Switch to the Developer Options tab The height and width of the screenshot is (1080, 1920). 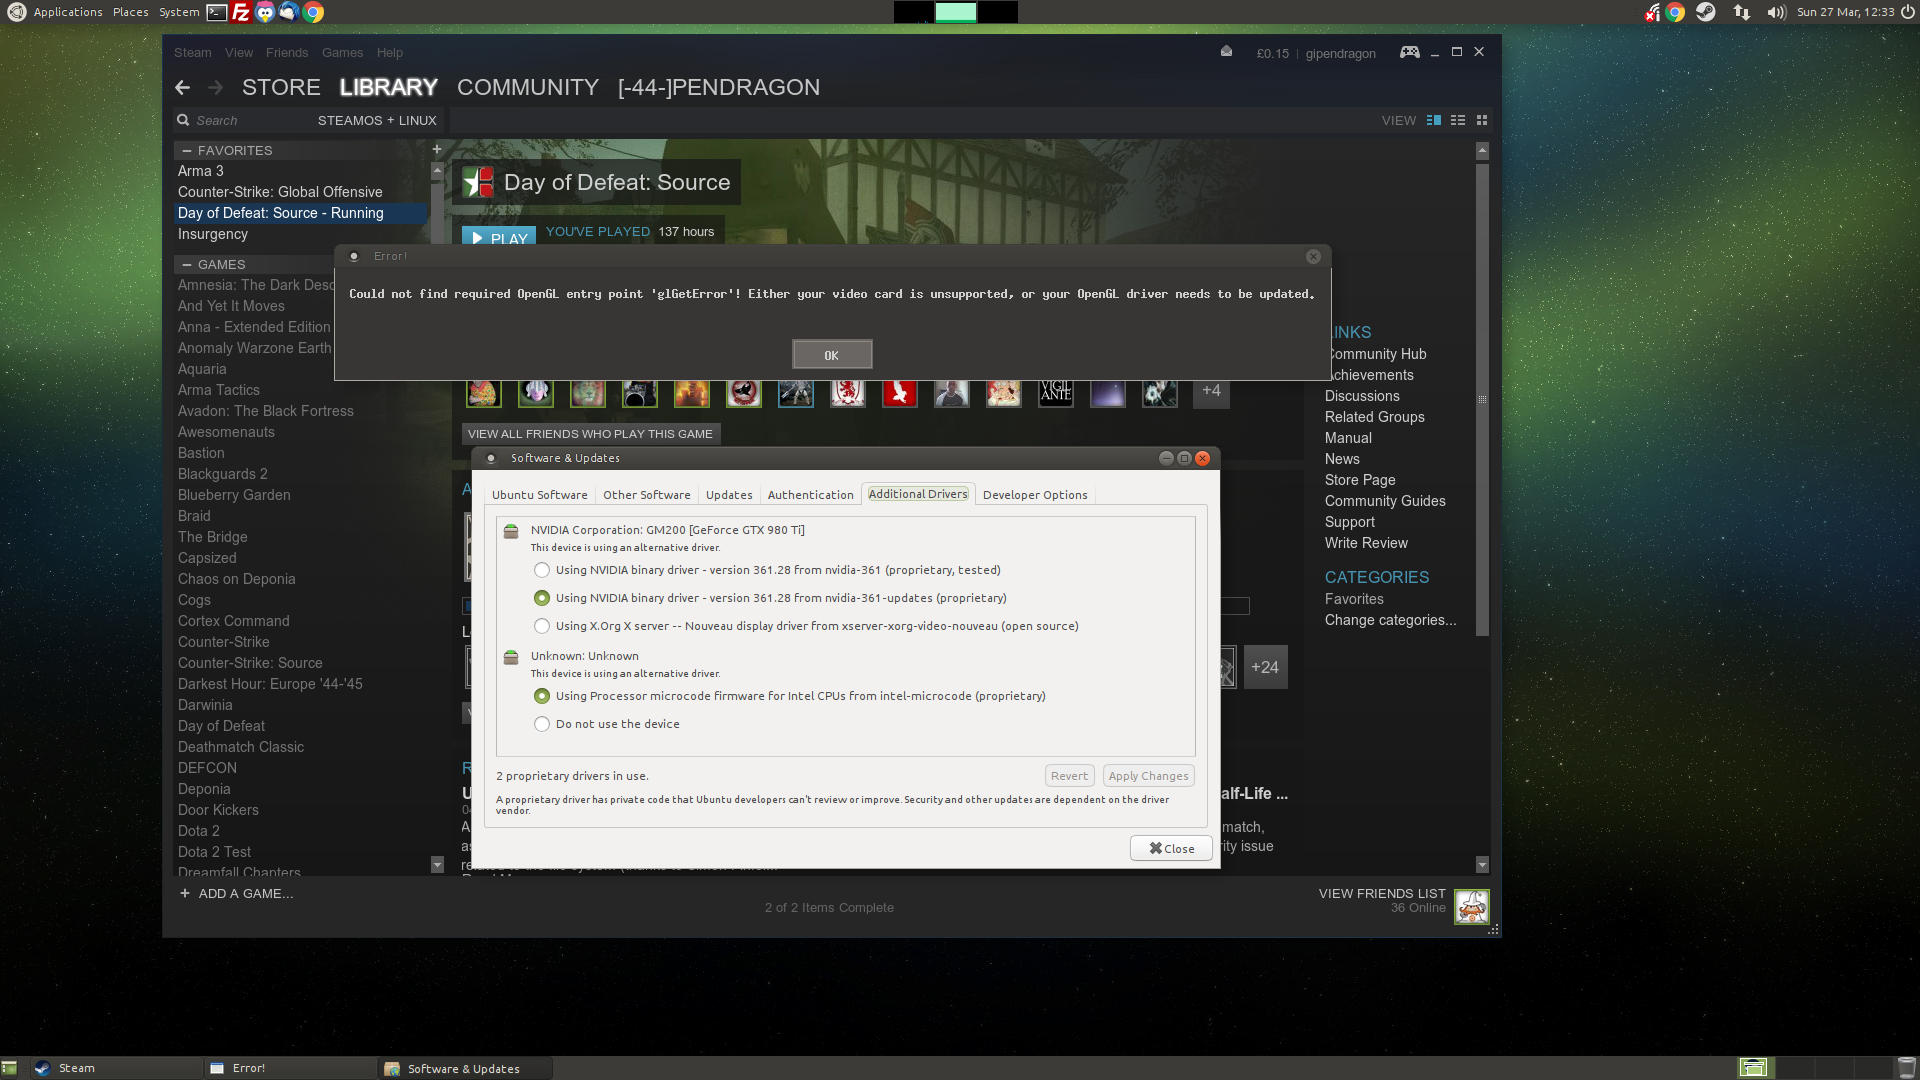click(1035, 495)
